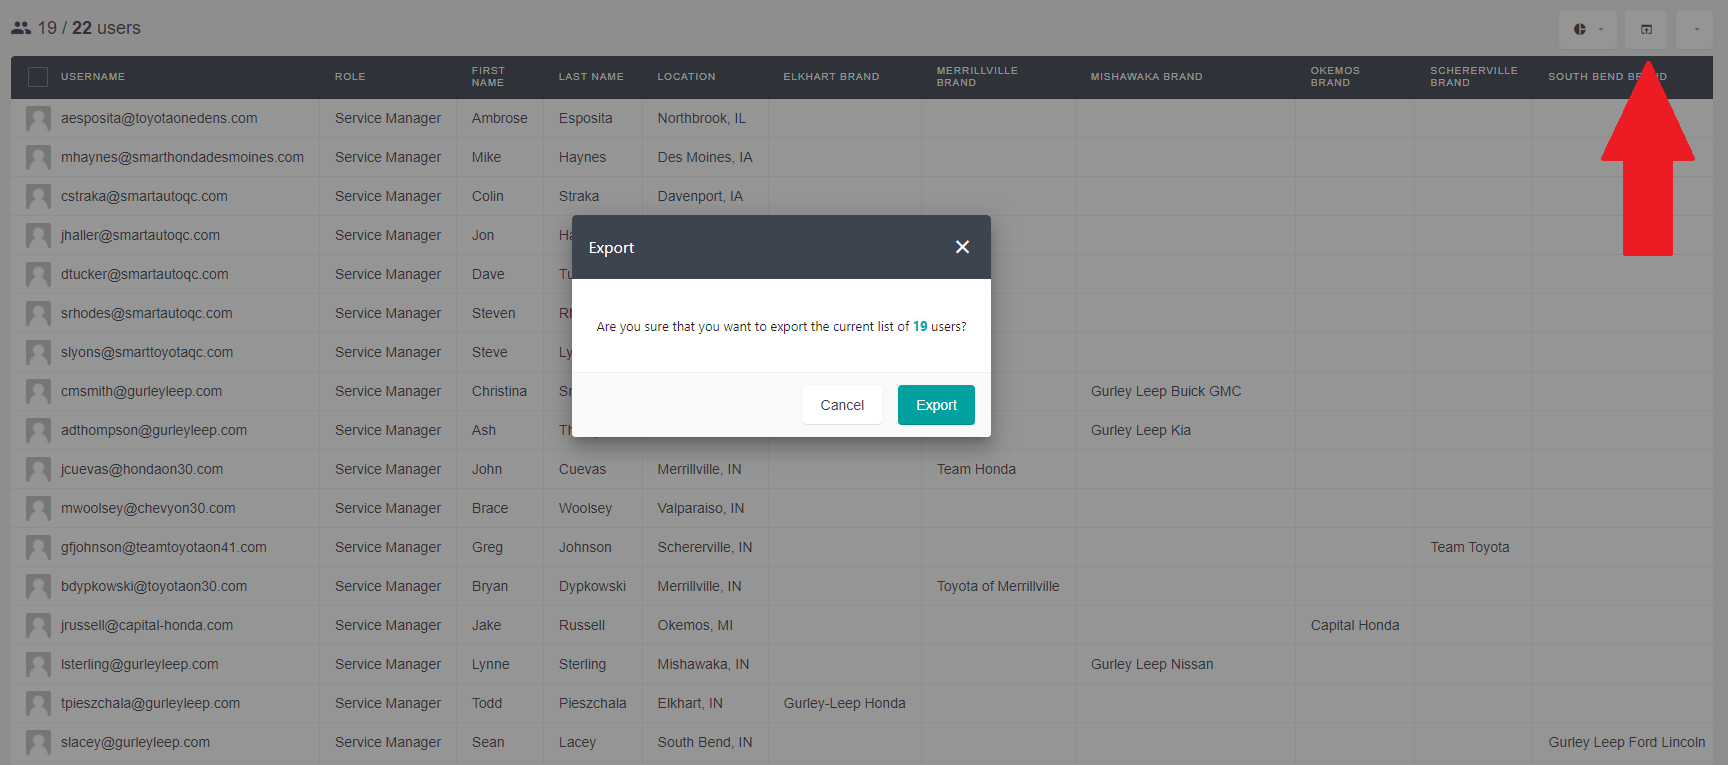
Task: Select avatar of slacey@gurleyleep.com row
Action: [x=38, y=743]
